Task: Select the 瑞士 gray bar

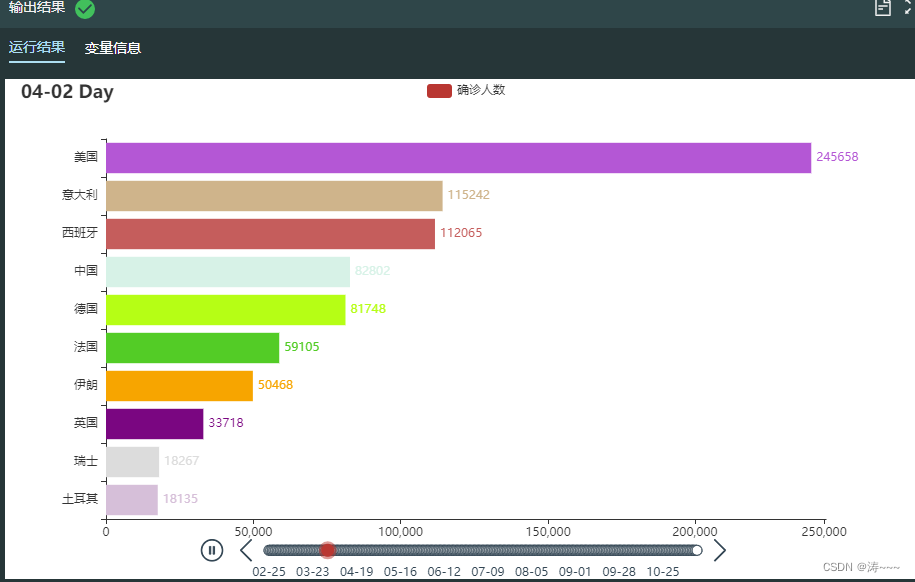Action: coord(132,461)
